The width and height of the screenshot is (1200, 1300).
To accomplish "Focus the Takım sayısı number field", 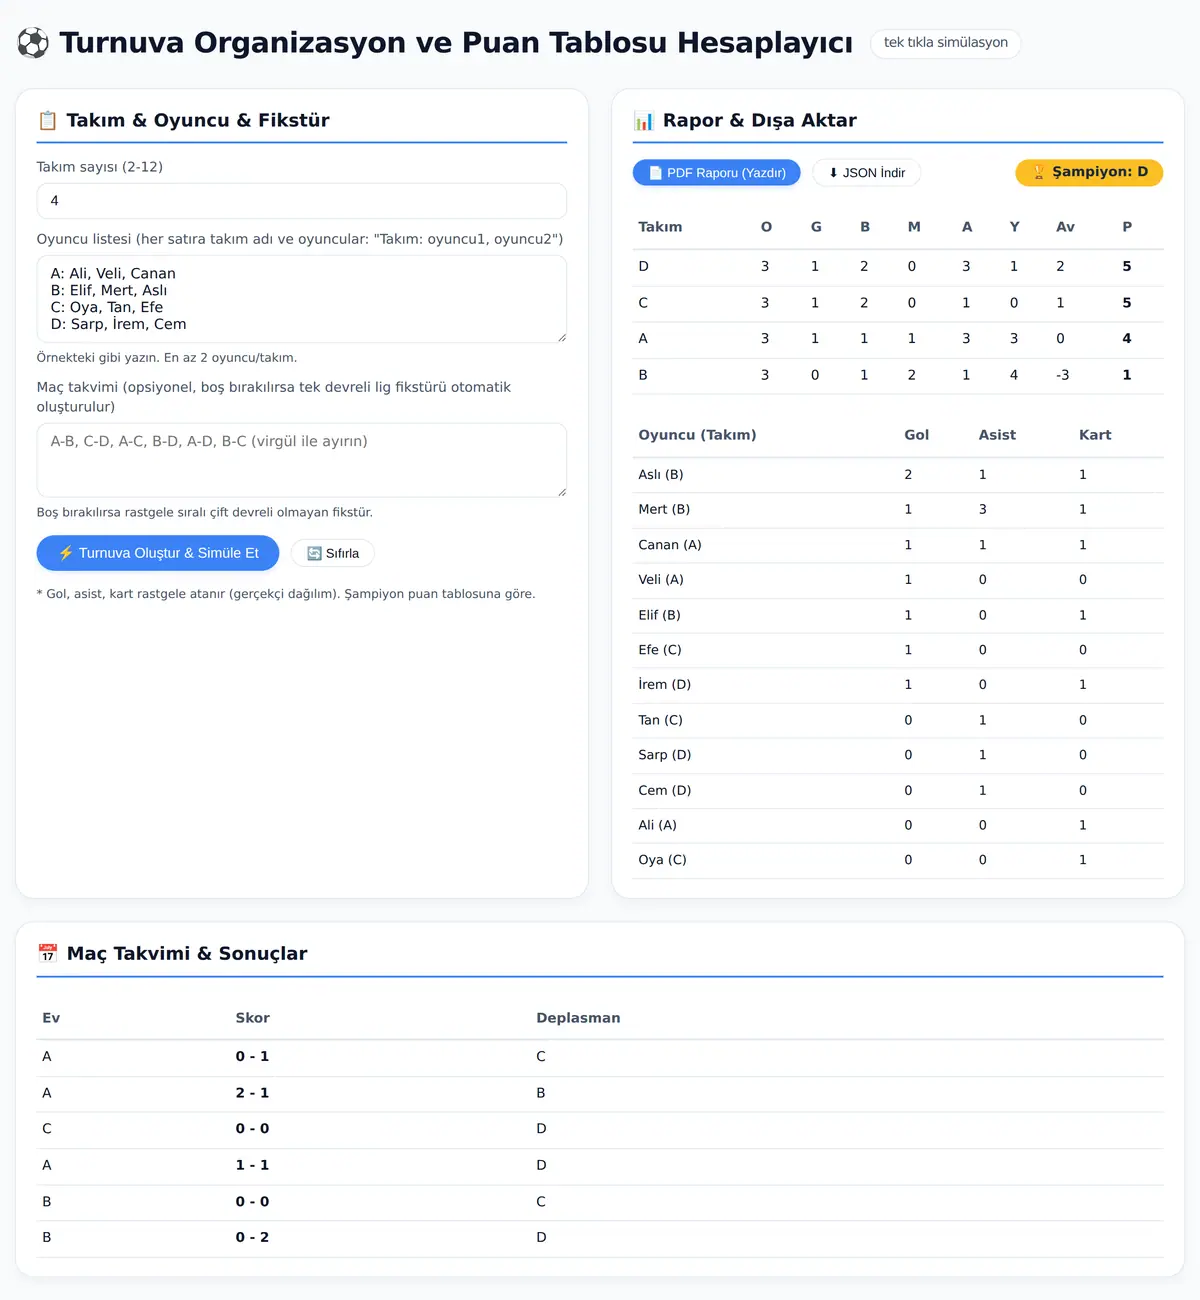I will click(x=302, y=201).
